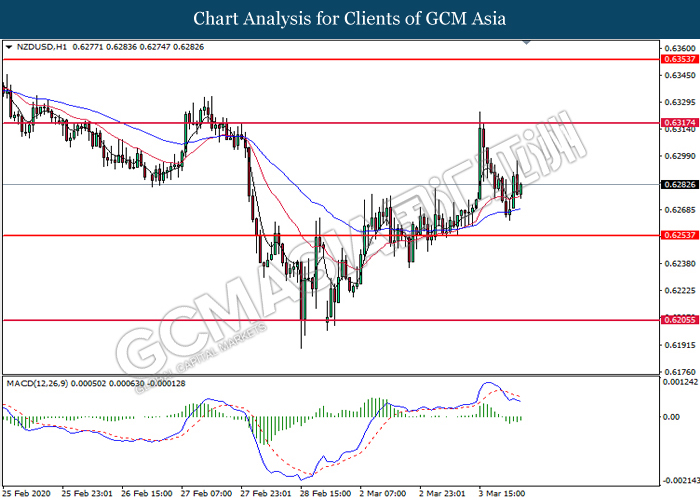The height and width of the screenshot is (500, 700).
Task: Click the NZDUSD,H1 symbol label
Action: click(42, 47)
